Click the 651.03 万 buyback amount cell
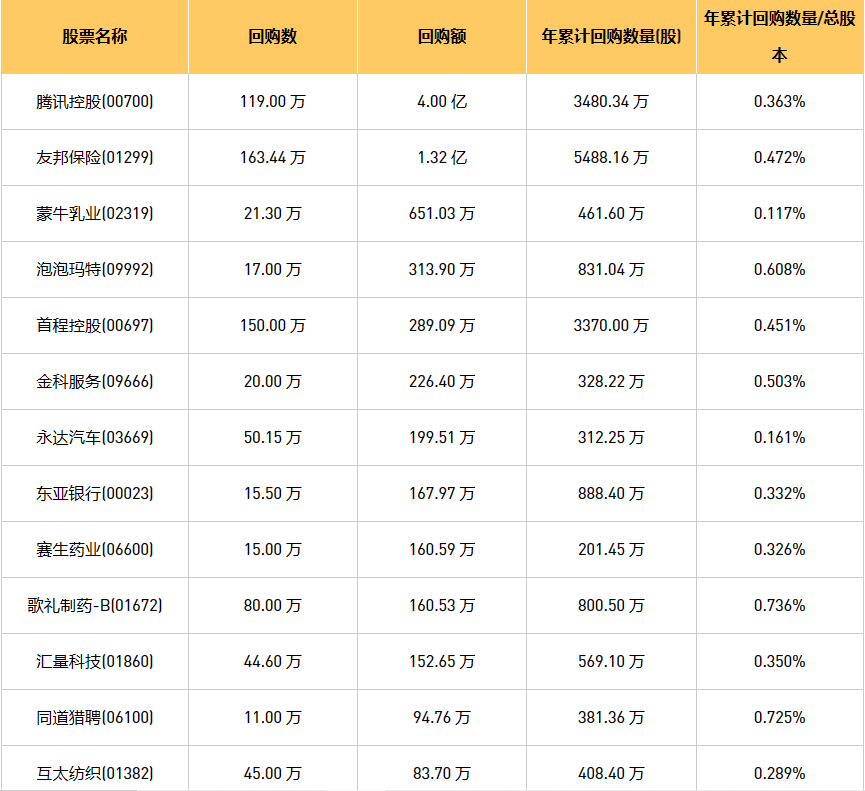The width and height of the screenshot is (865, 791). (x=442, y=213)
